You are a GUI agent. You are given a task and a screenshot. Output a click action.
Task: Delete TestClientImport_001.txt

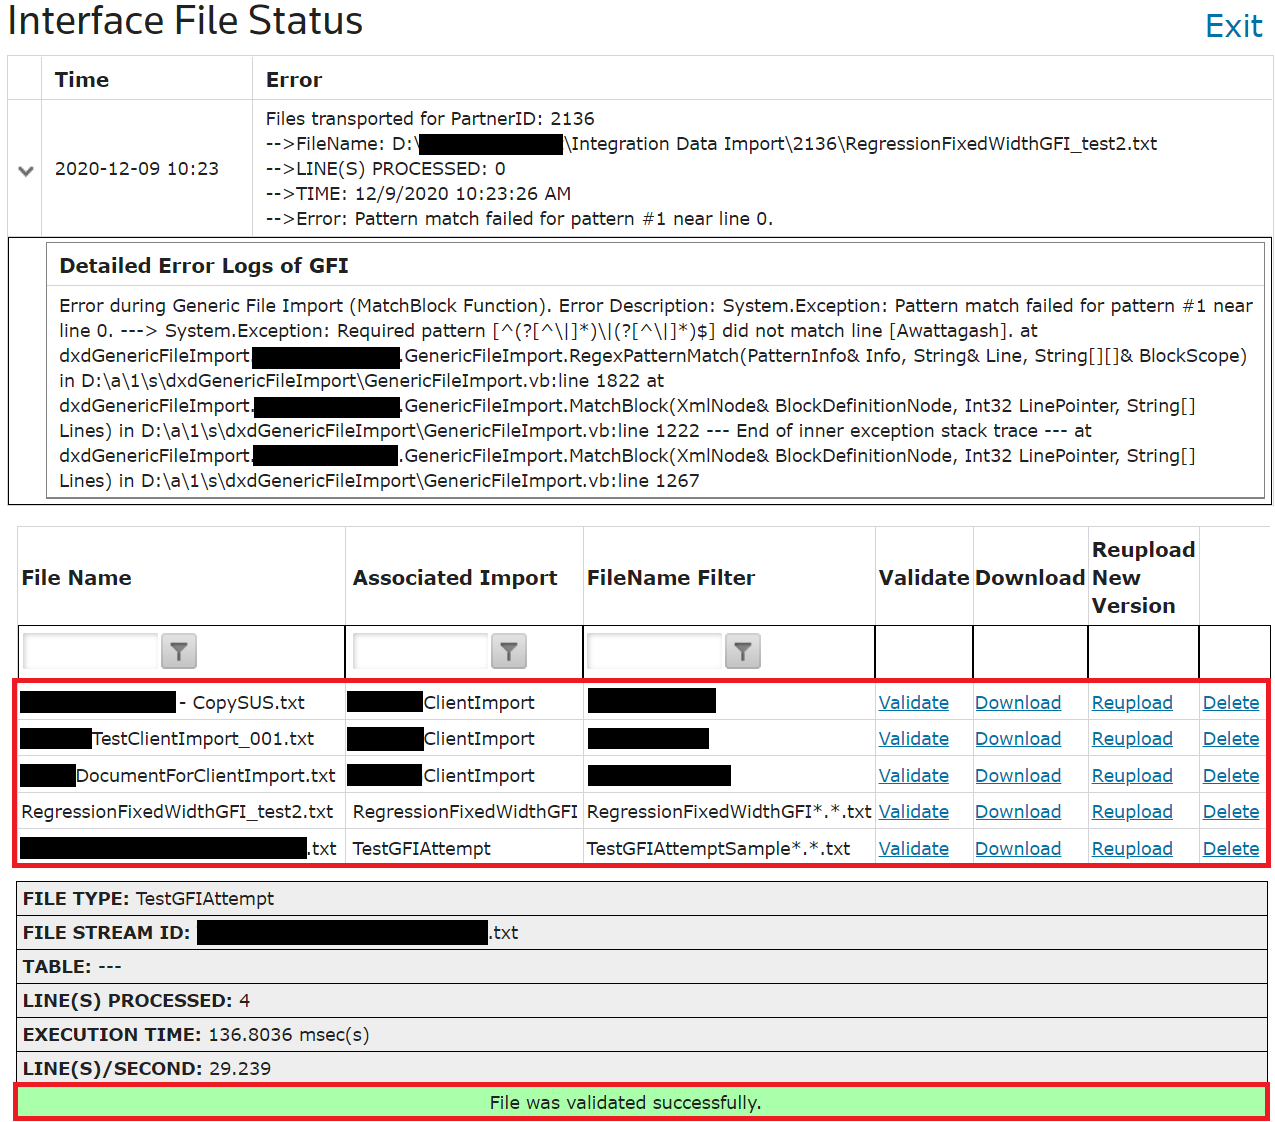click(x=1231, y=739)
